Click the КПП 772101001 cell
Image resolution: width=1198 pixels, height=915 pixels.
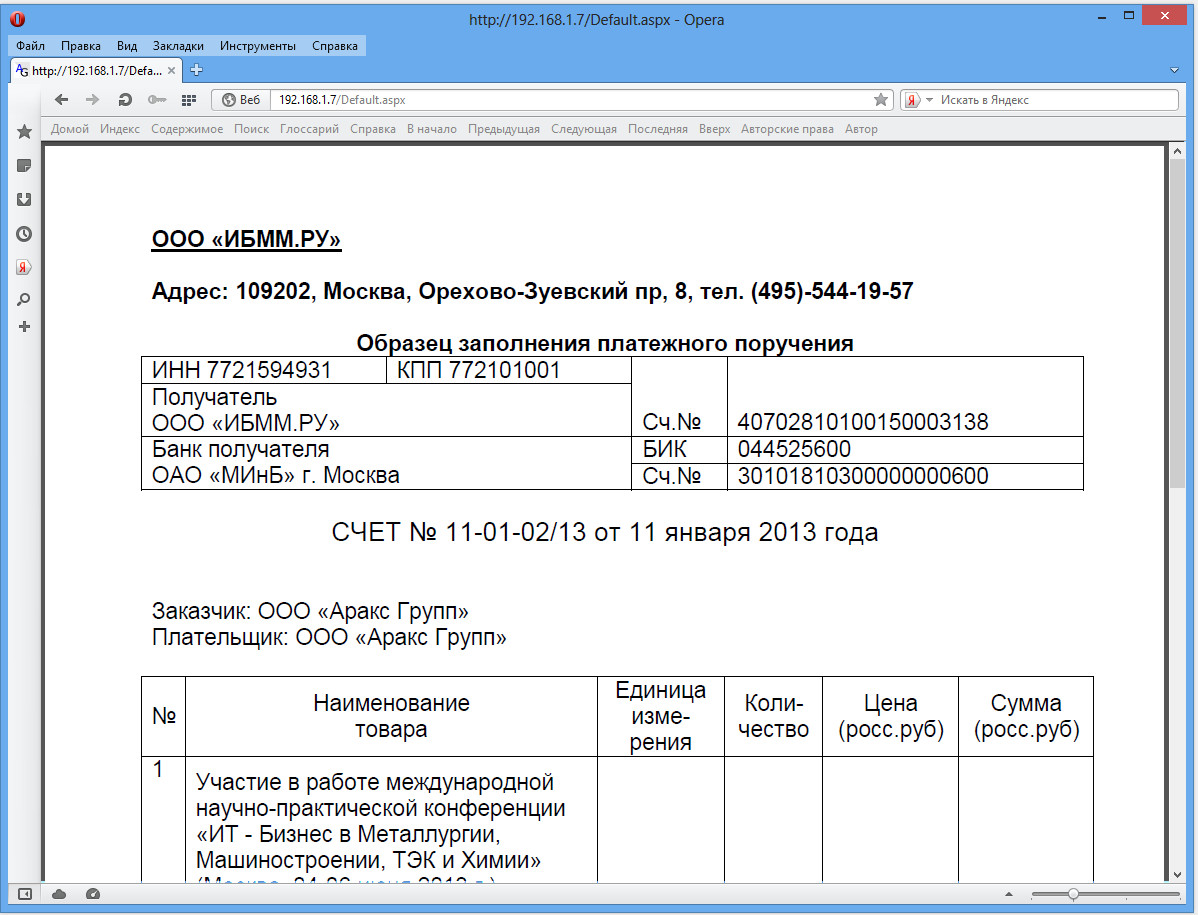[x=509, y=370]
